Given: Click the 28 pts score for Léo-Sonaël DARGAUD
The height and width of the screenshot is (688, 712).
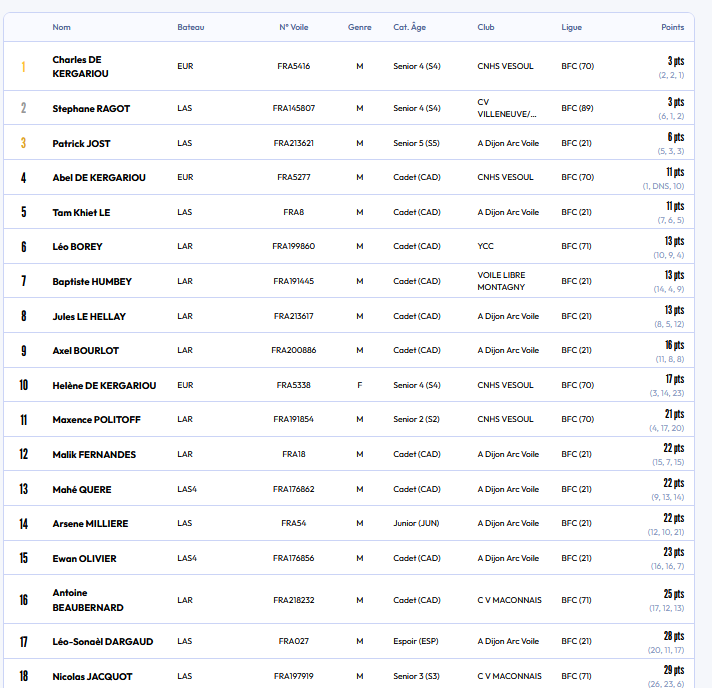Looking at the screenshot, I should click(x=673, y=636).
